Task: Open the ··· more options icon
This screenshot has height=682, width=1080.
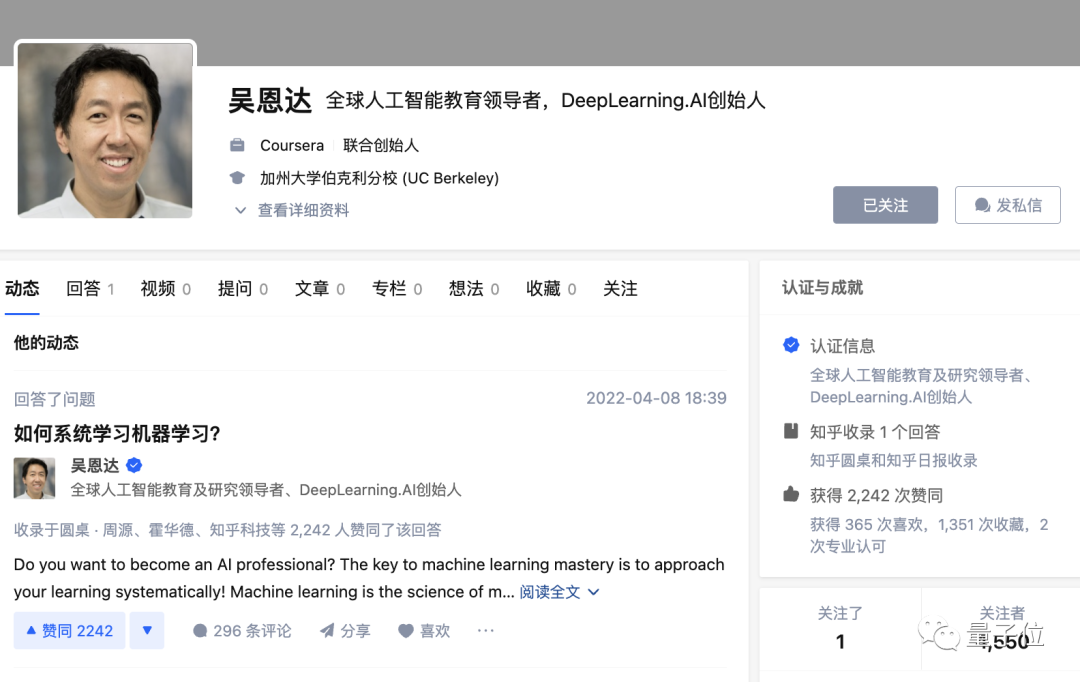Action: [485, 630]
